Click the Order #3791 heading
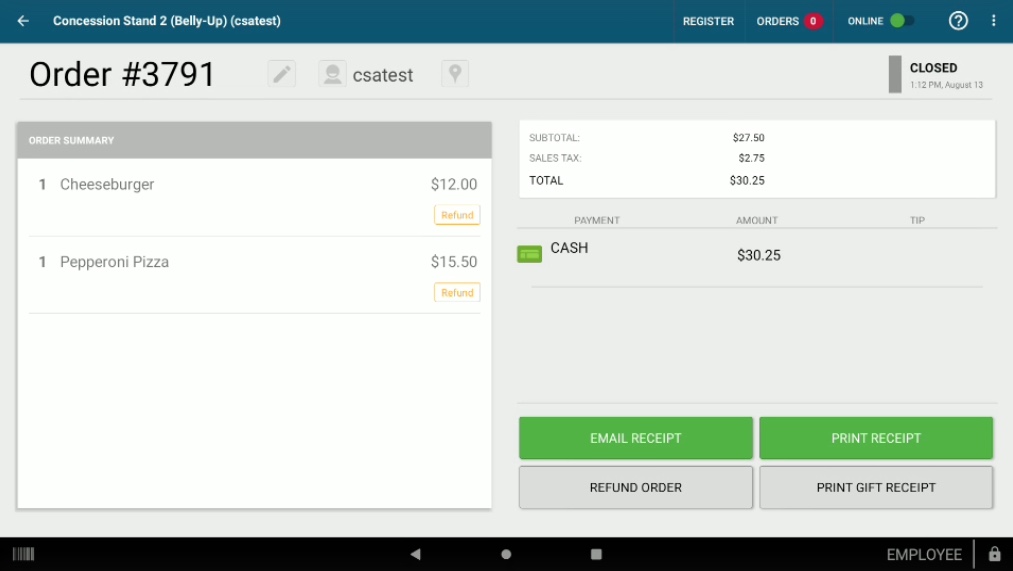The width and height of the screenshot is (1013, 571). pyautogui.click(x=122, y=74)
